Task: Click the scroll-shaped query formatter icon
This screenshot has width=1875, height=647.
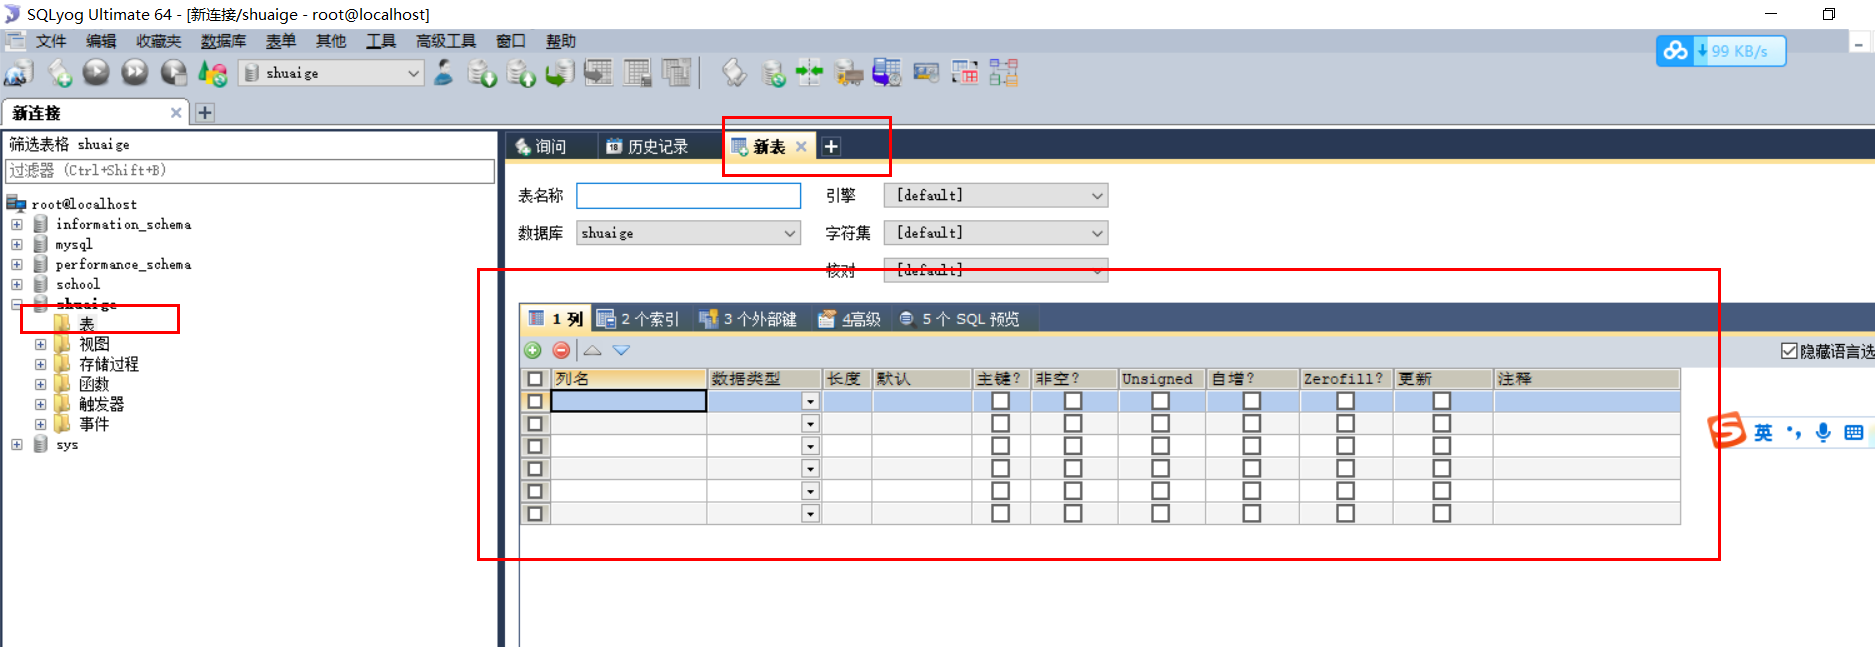Action: click(734, 72)
